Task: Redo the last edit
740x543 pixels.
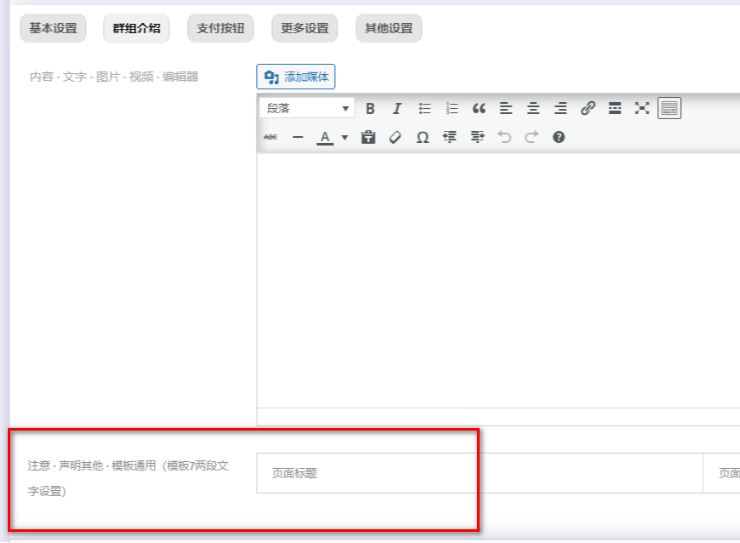Action: pos(531,137)
